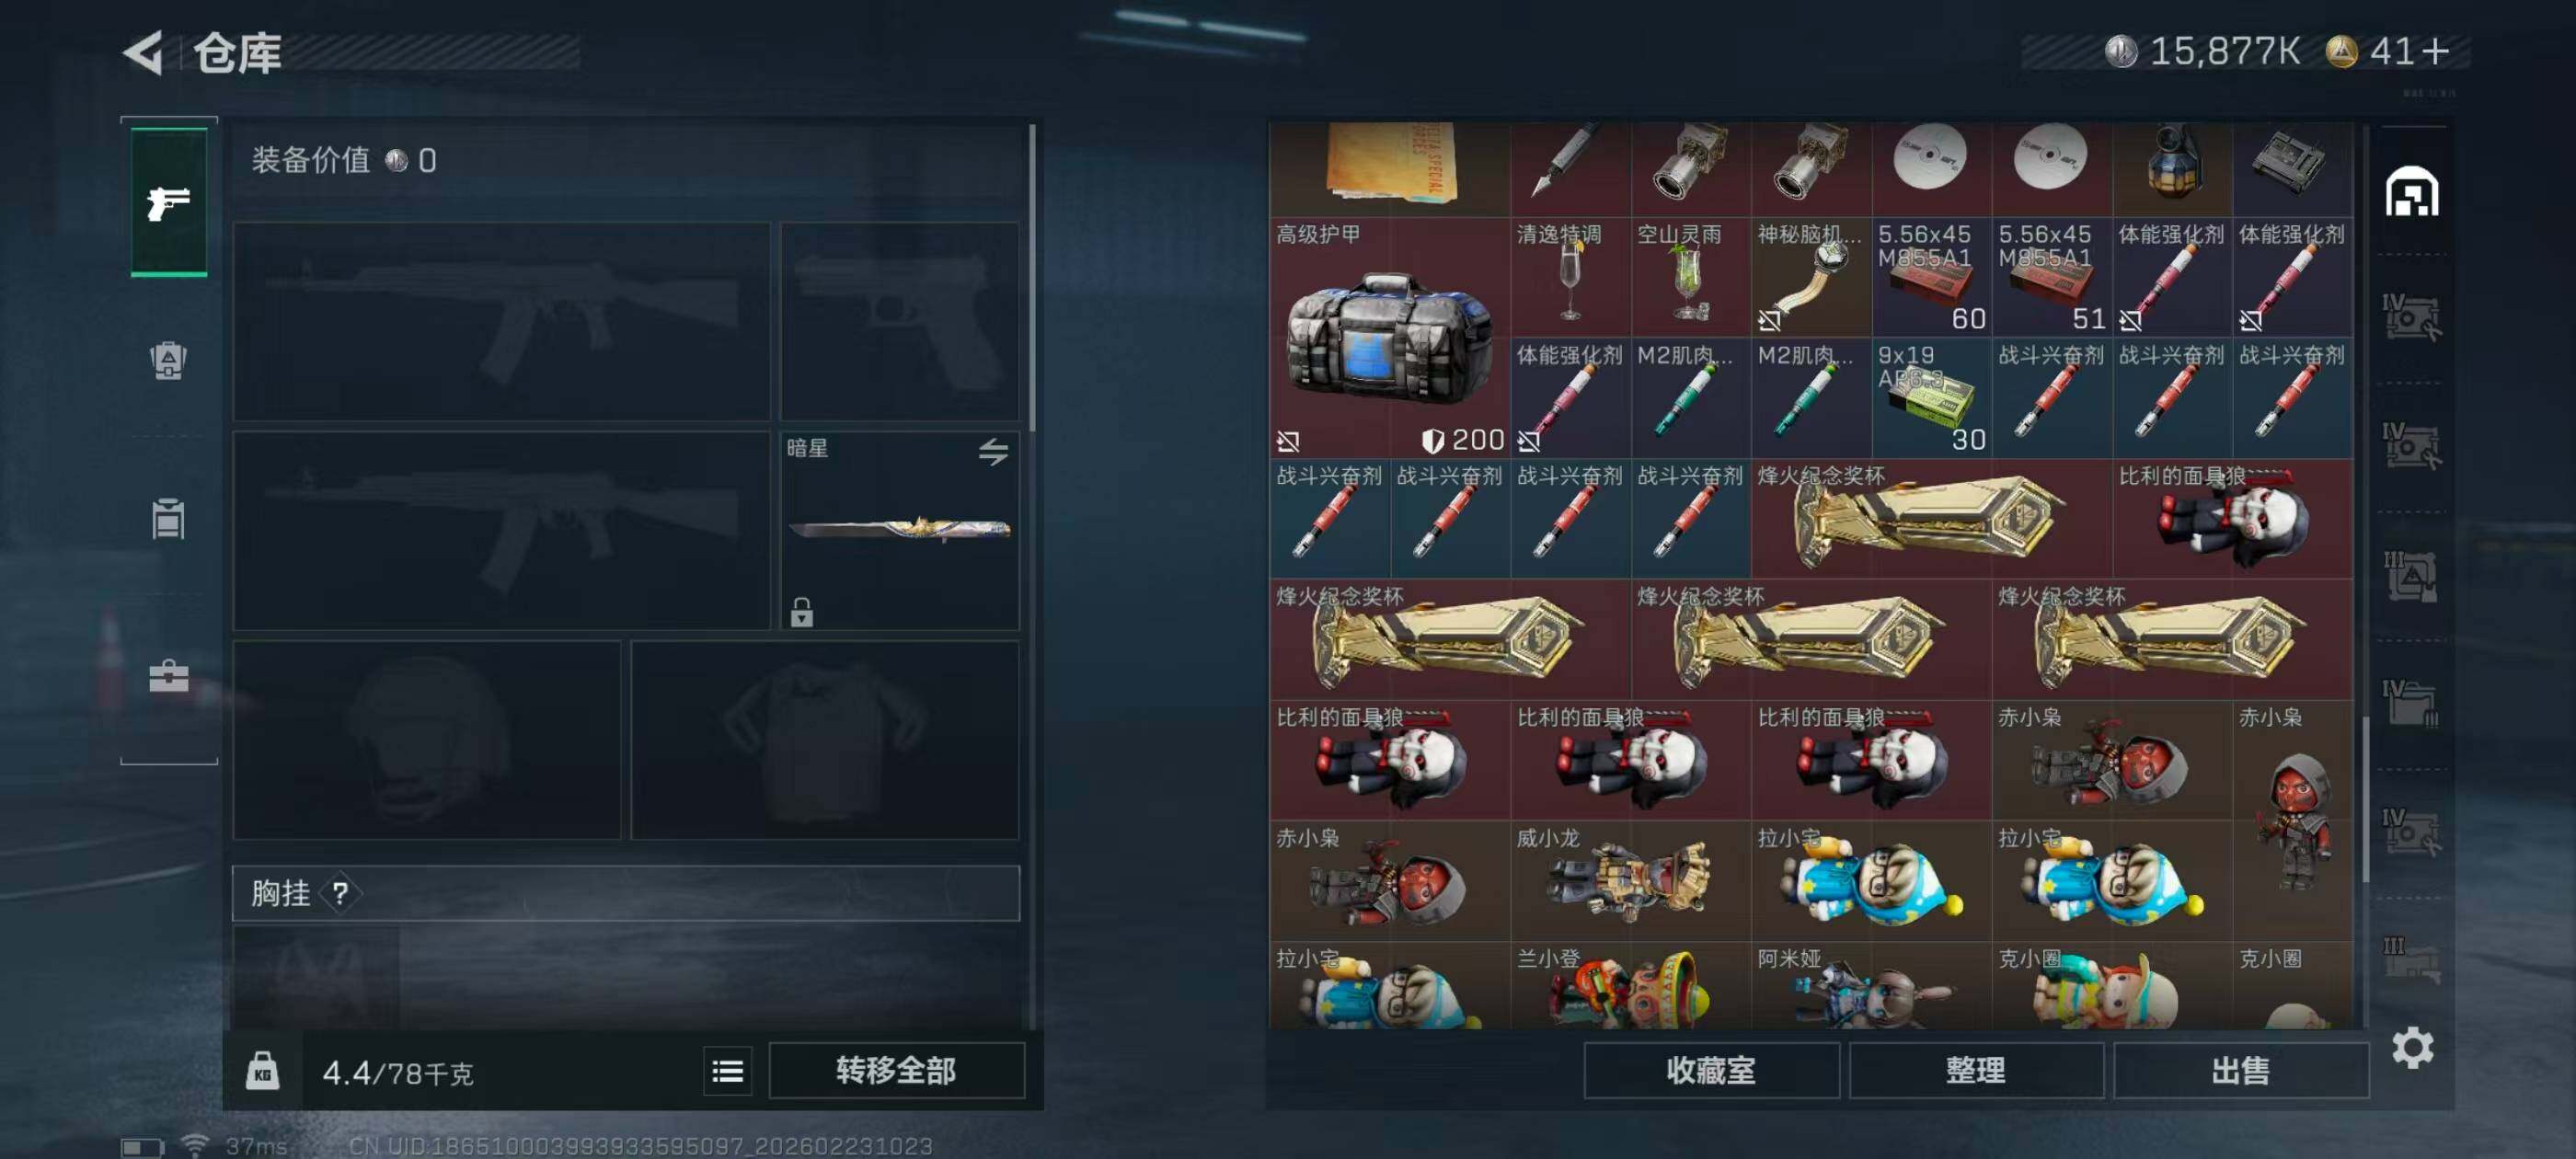
Task: Toggle the lock on 暗星 knife
Action: coord(801,611)
